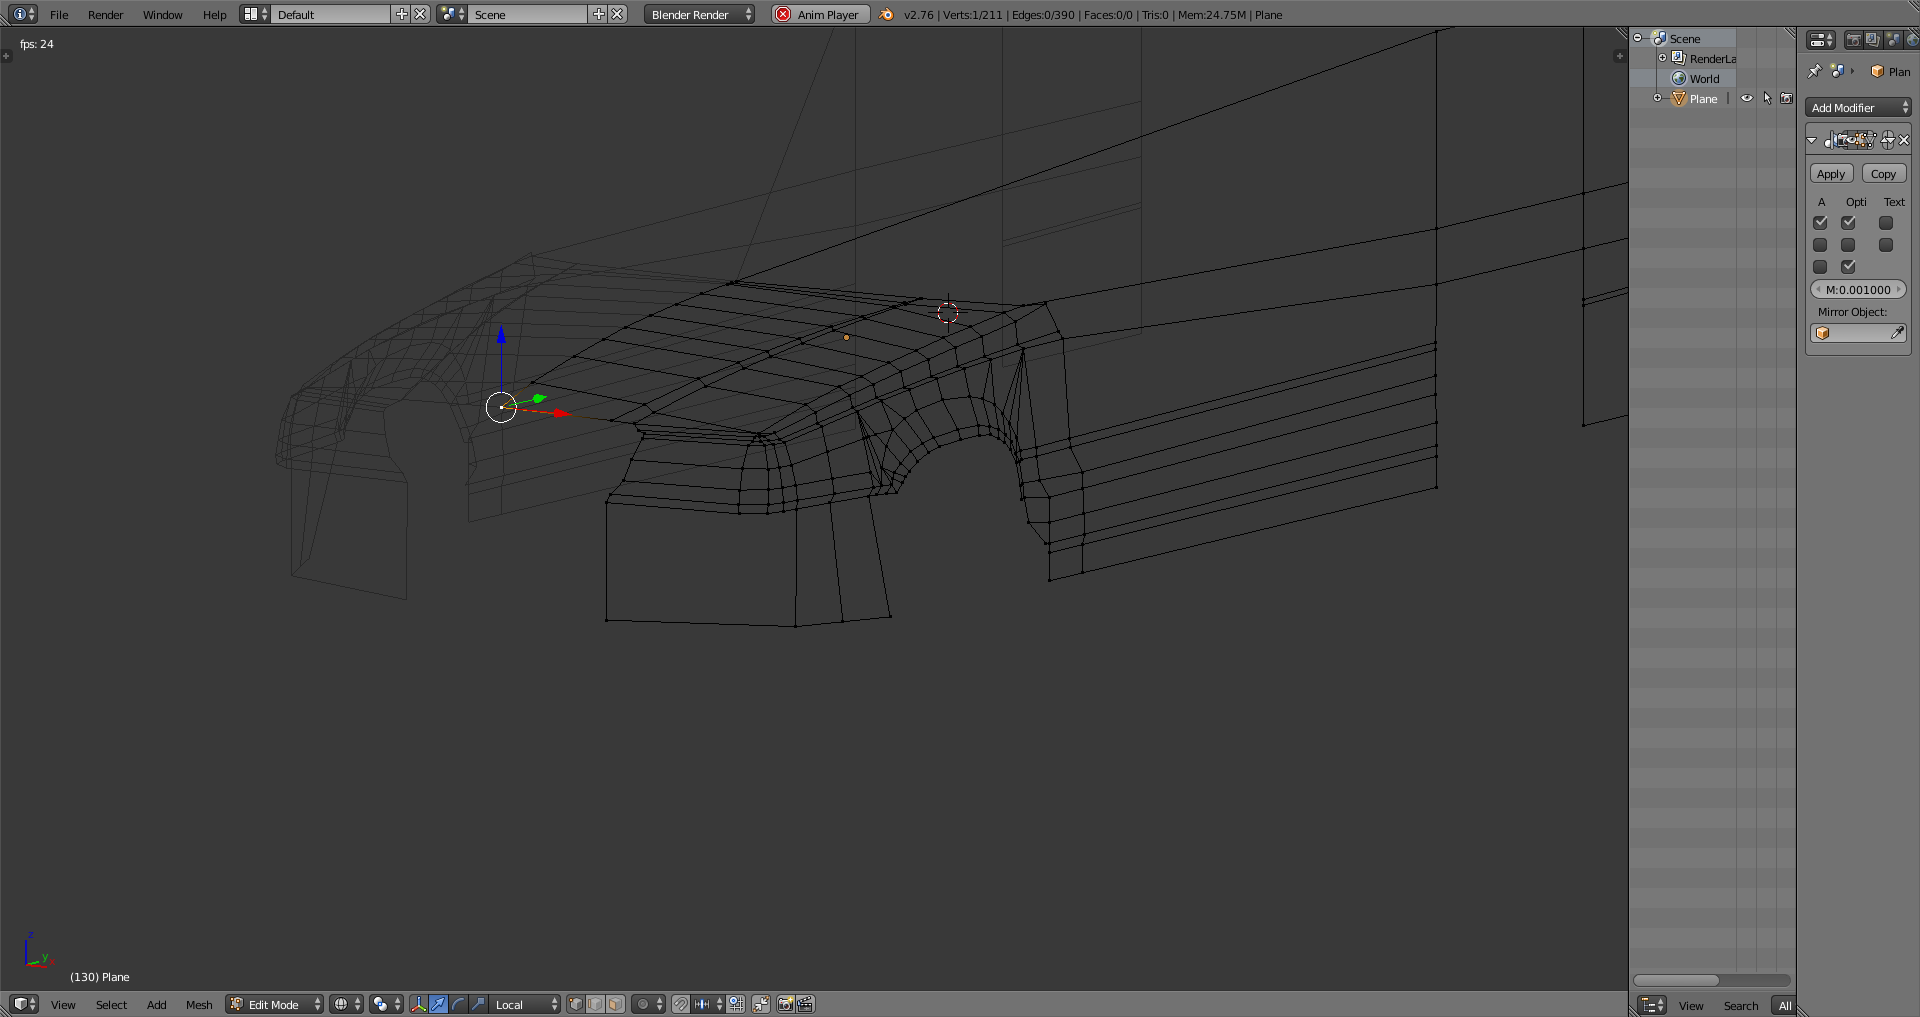Open the Blender Render engine dropdown
This screenshot has width=1920, height=1017.
tap(699, 14)
